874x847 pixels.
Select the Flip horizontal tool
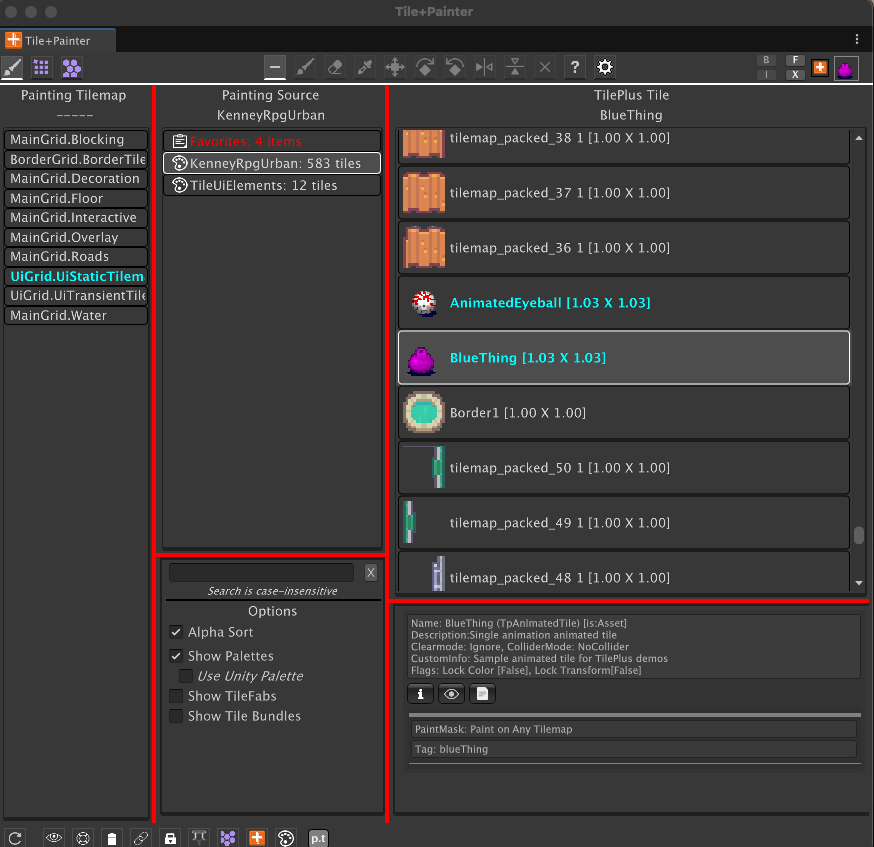click(484, 68)
